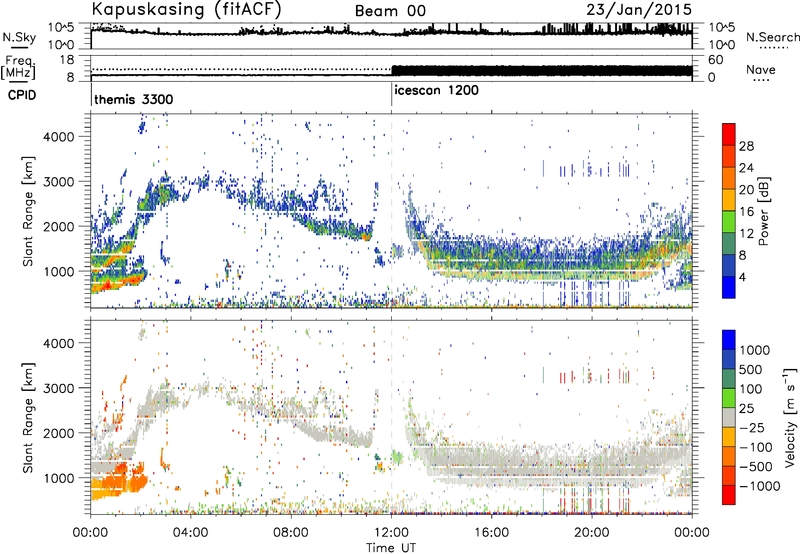Click the '3000' tick of the velocity panel
Viewport: 800px width, 554px height.
tap(58, 388)
